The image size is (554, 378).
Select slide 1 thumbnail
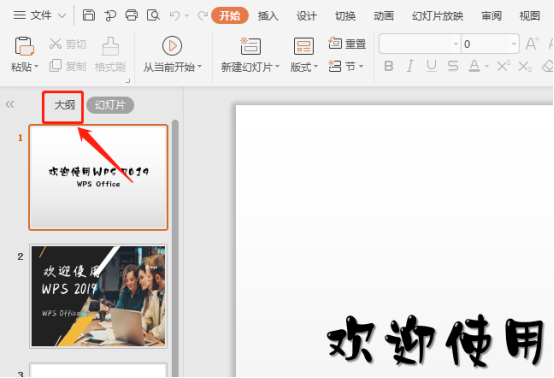pos(98,177)
